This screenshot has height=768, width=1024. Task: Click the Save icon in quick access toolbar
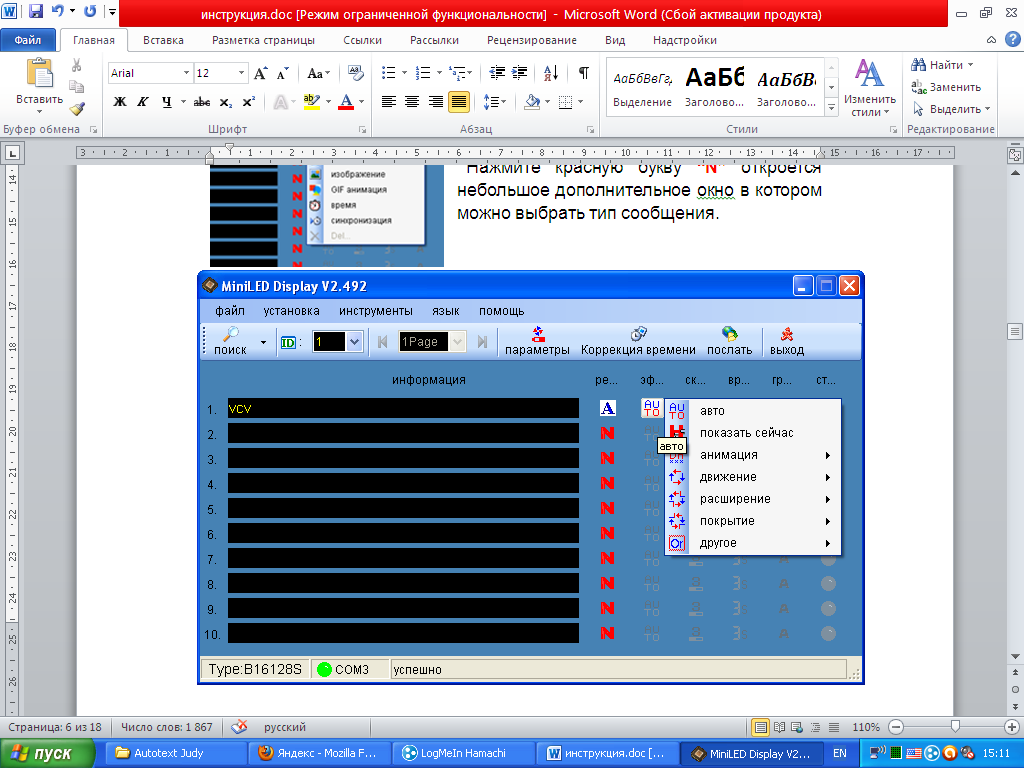click(36, 11)
